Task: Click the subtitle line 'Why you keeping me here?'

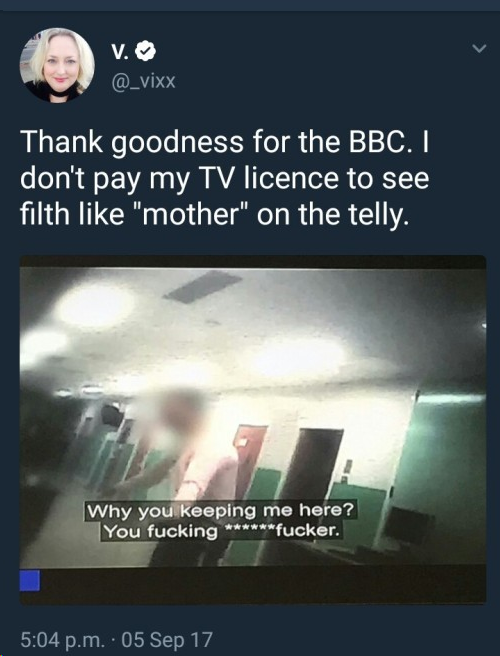Action: pyautogui.click(x=220, y=510)
